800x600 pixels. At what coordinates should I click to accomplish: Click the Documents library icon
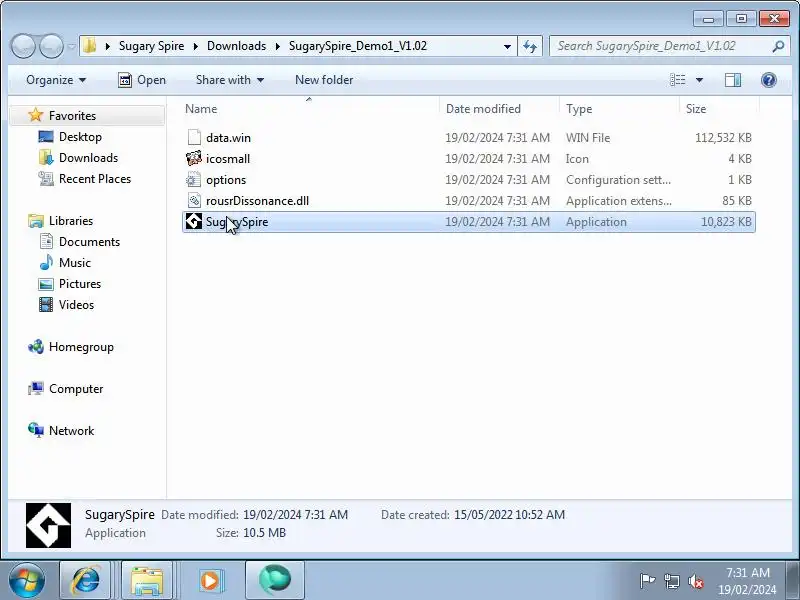(x=46, y=241)
